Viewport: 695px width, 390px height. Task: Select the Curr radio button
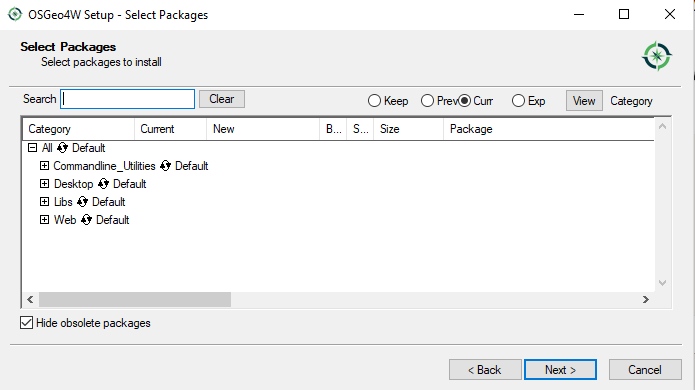click(x=464, y=101)
